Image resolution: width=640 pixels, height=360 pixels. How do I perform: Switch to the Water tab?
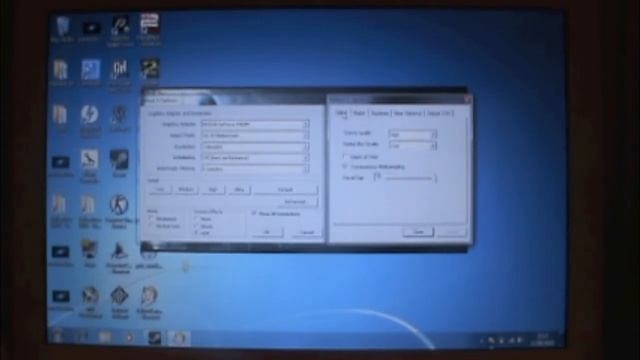(x=359, y=113)
